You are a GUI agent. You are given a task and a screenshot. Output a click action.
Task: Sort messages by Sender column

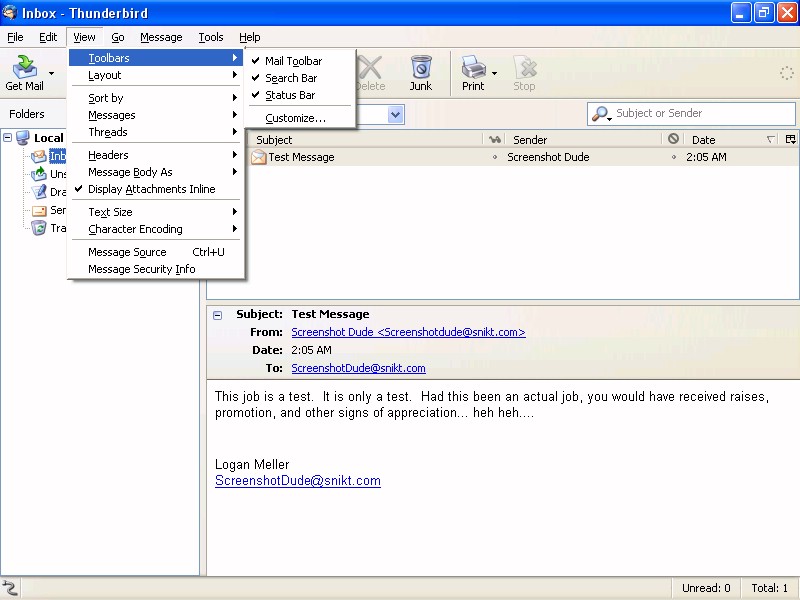(584, 139)
